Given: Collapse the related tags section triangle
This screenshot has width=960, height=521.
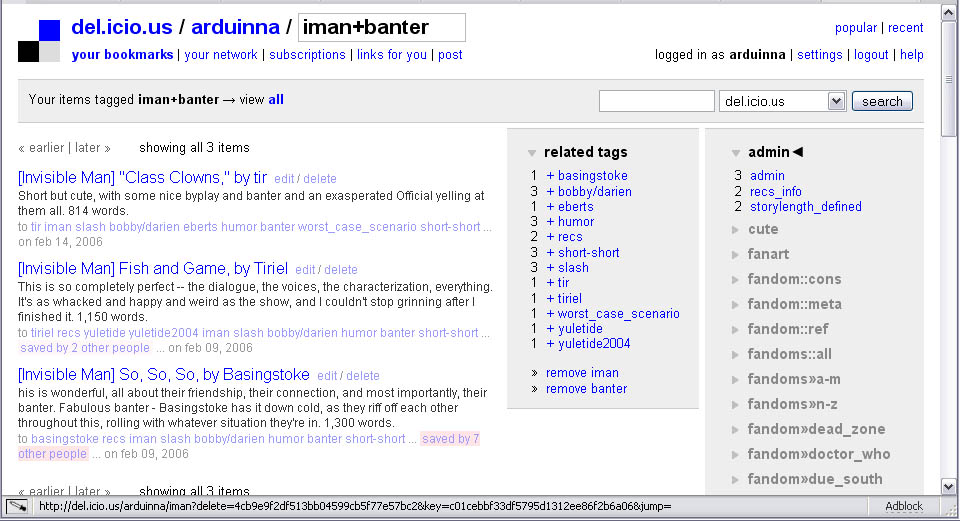Looking at the screenshot, I should pos(531,152).
